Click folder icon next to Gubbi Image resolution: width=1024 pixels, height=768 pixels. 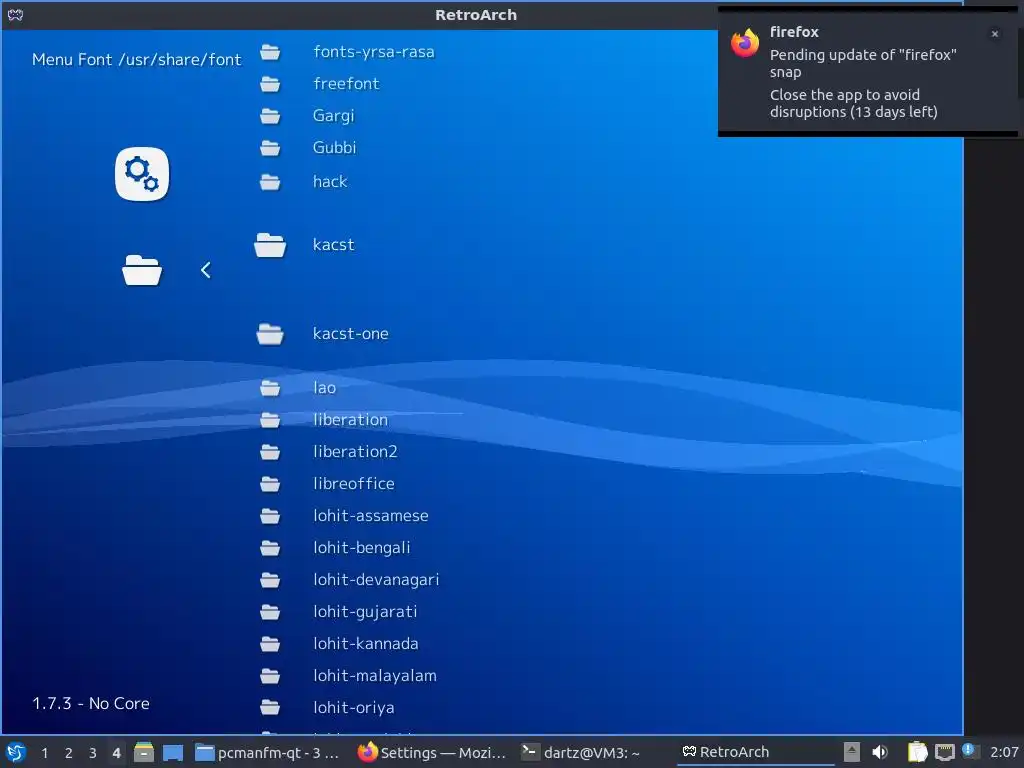pos(270,148)
